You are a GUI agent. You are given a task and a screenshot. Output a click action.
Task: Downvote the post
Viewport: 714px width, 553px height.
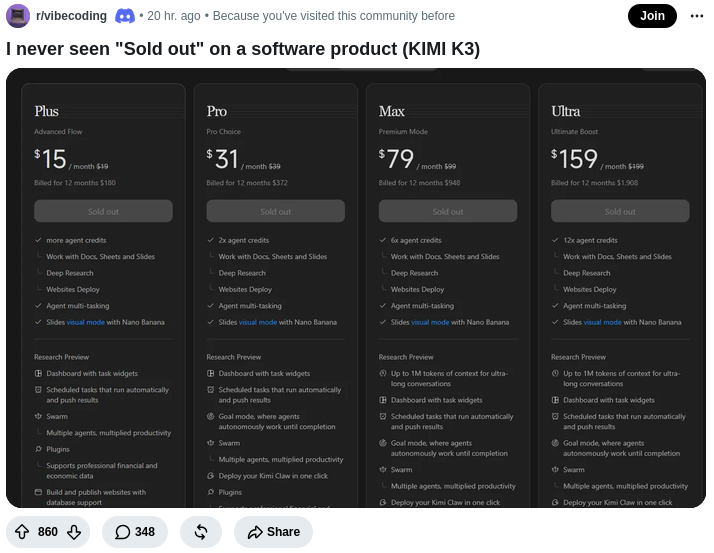(x=74, y=532)
